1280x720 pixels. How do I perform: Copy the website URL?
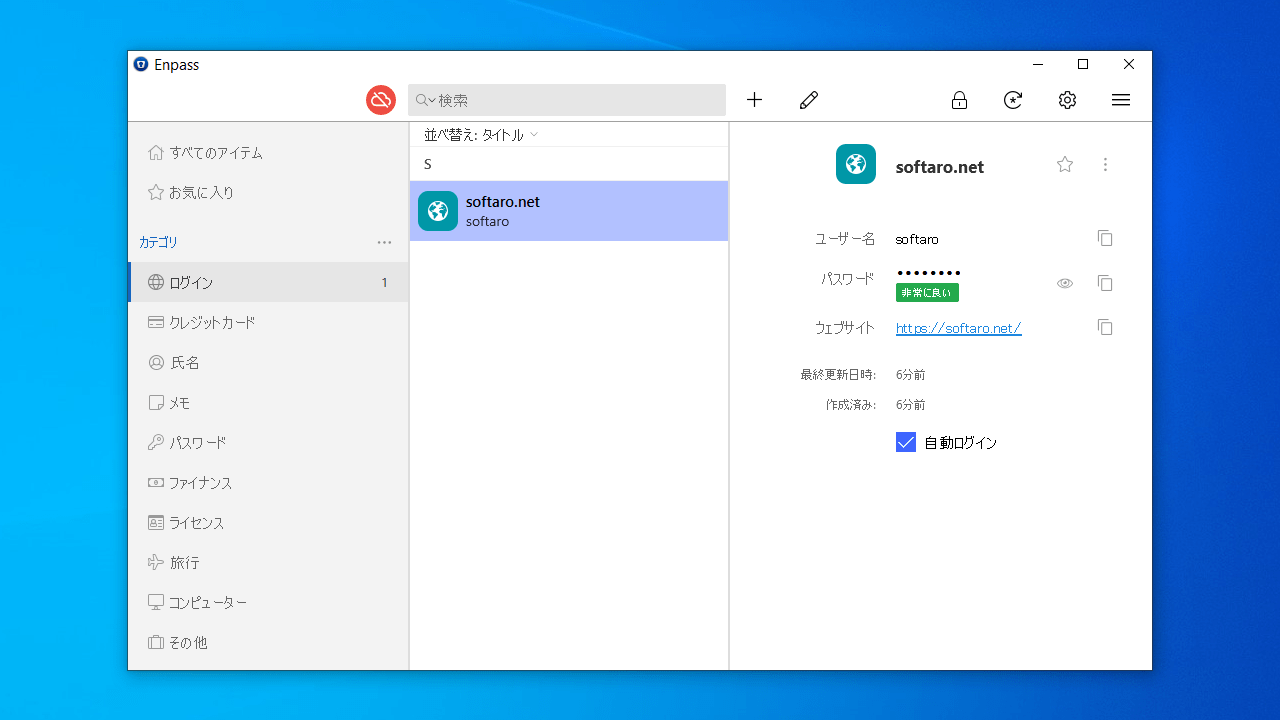[1105, 327]
